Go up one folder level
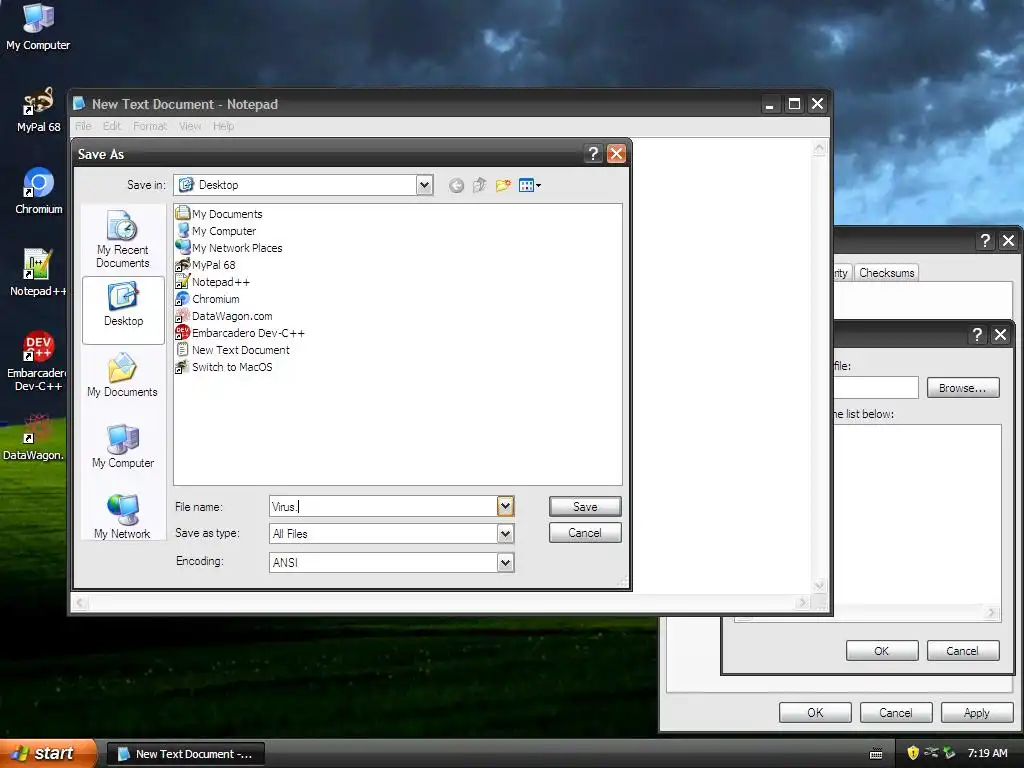The image size is (1024, 768). tap(479, 185)
